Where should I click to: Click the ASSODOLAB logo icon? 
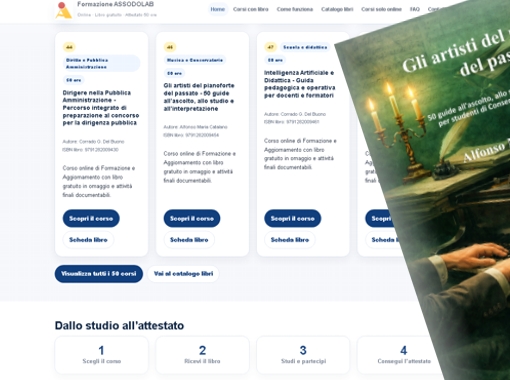click(63, 10)
